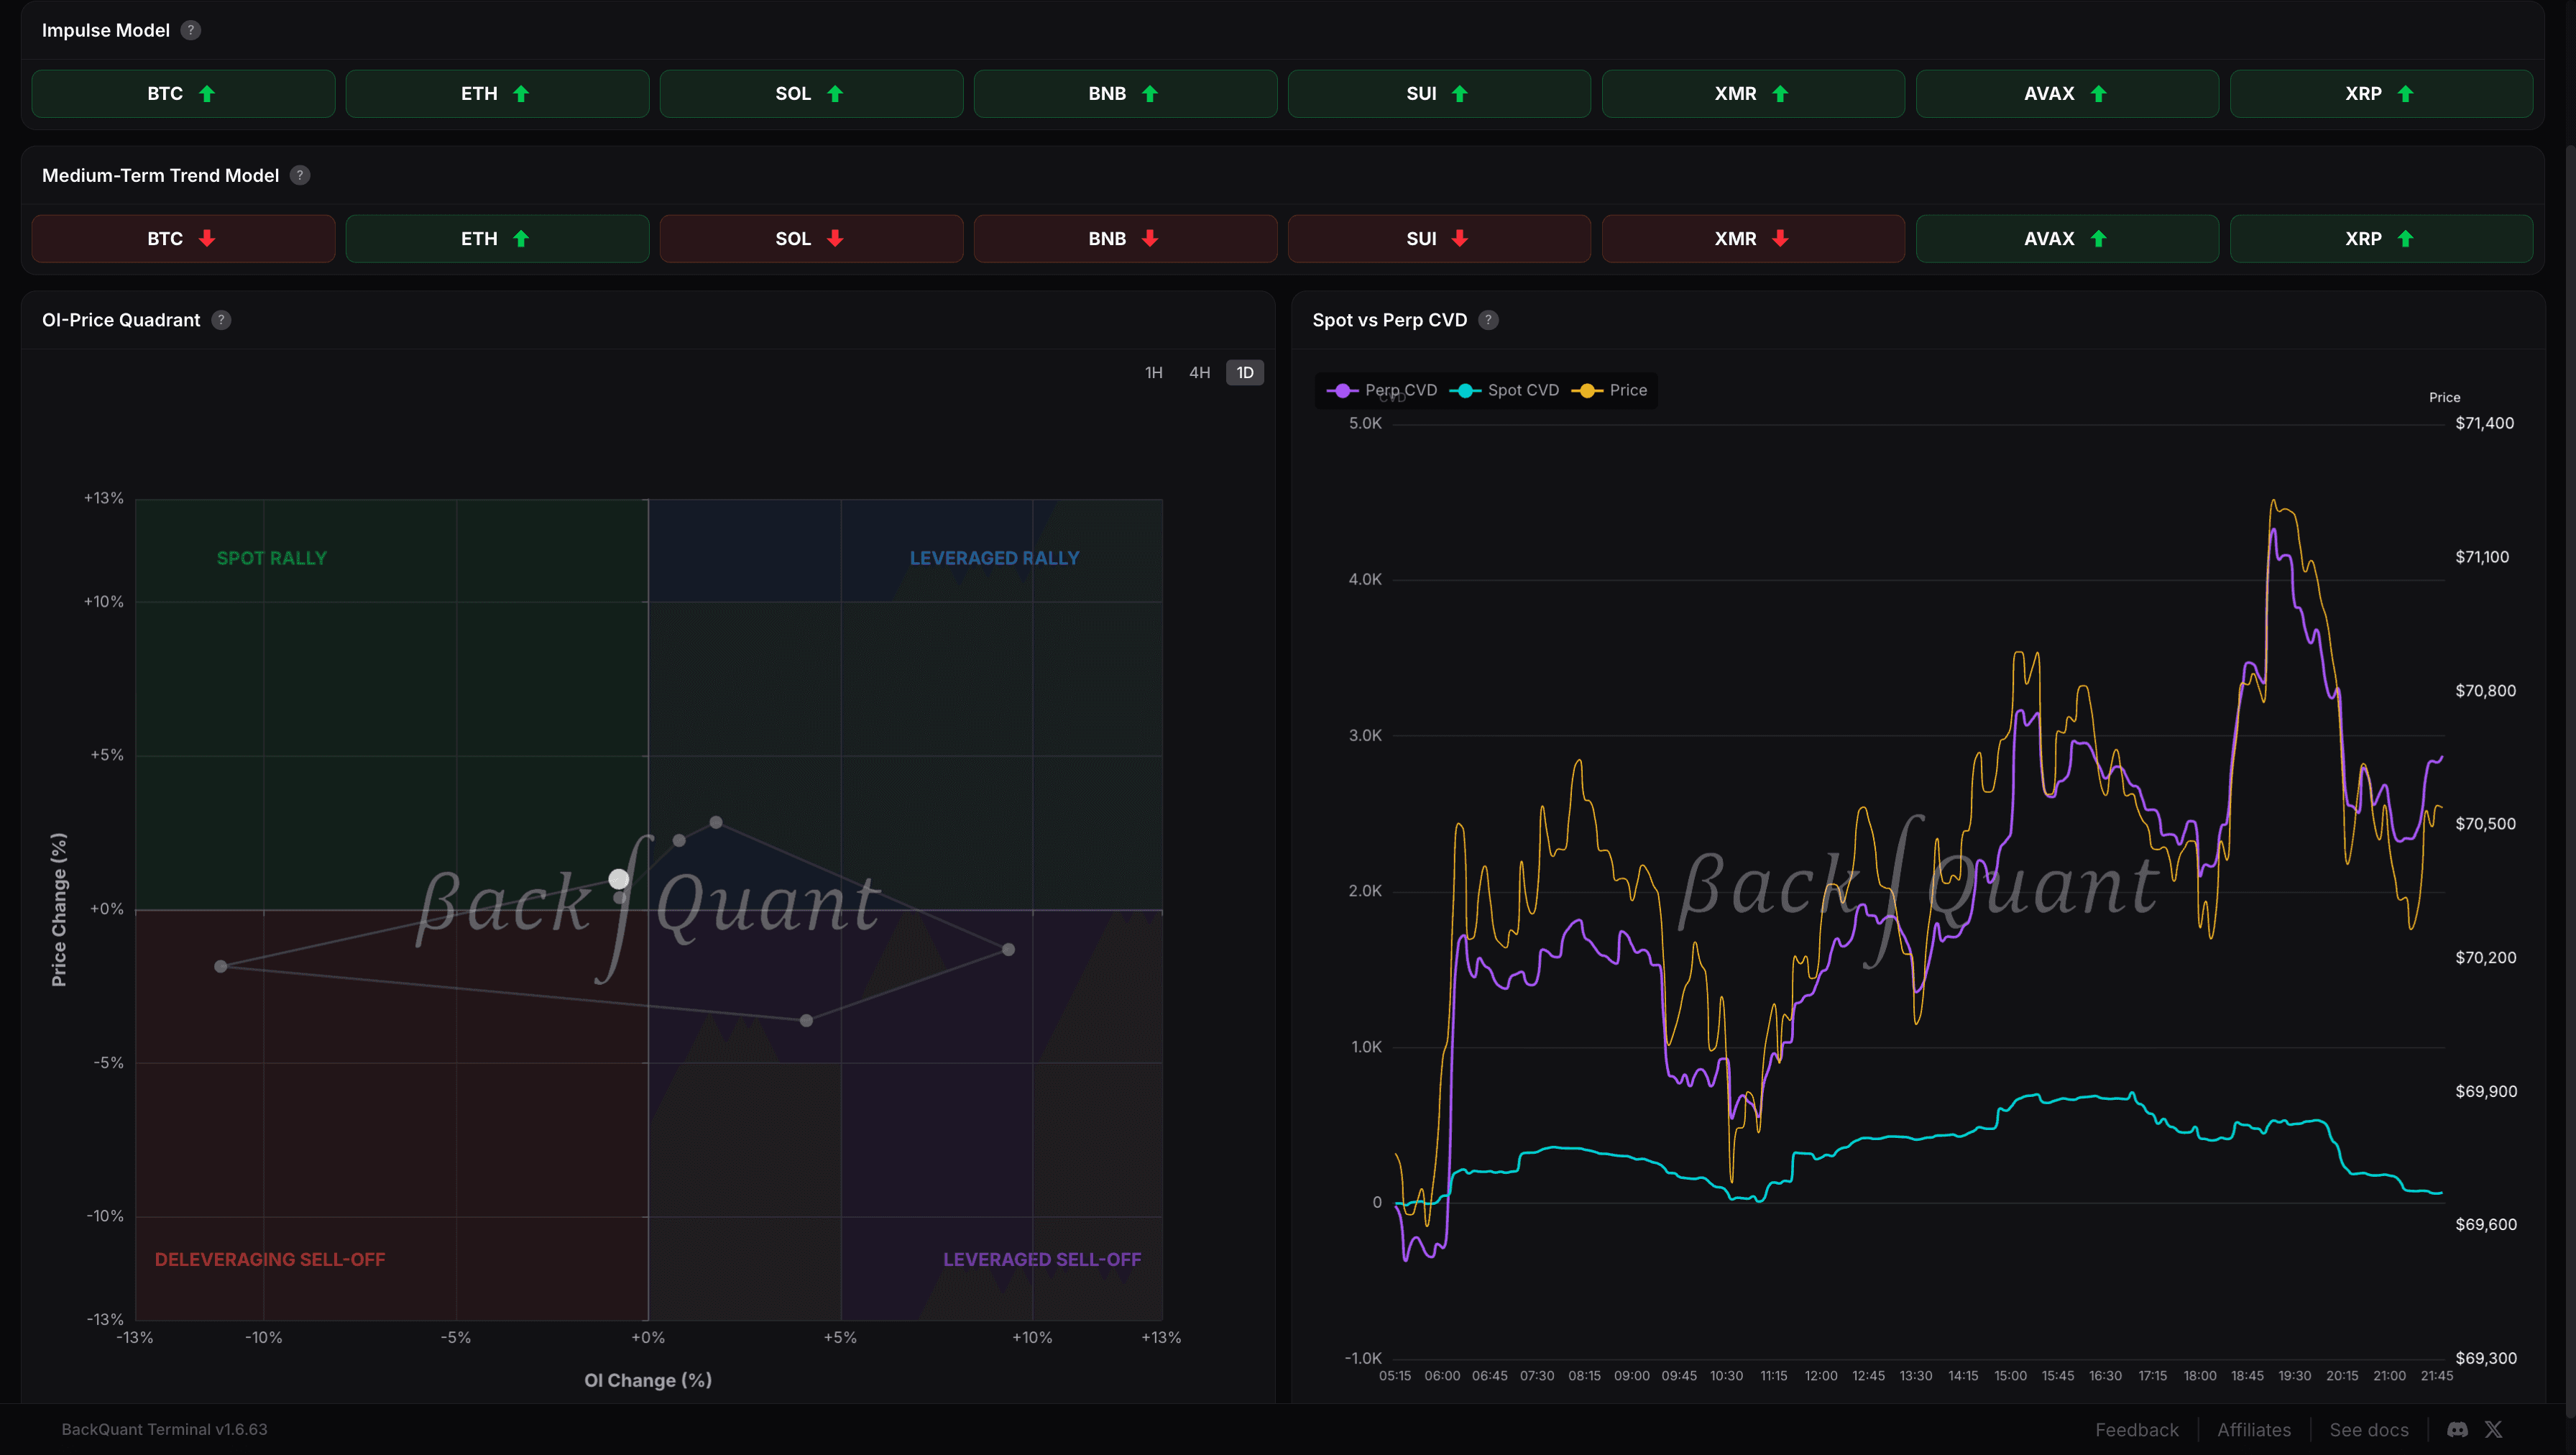Image resolution: width=2576 pixels, height=1455 pixels.
Task: Click the BTC up arrow in Impulse Model
Action: click(x=206, y=93)
